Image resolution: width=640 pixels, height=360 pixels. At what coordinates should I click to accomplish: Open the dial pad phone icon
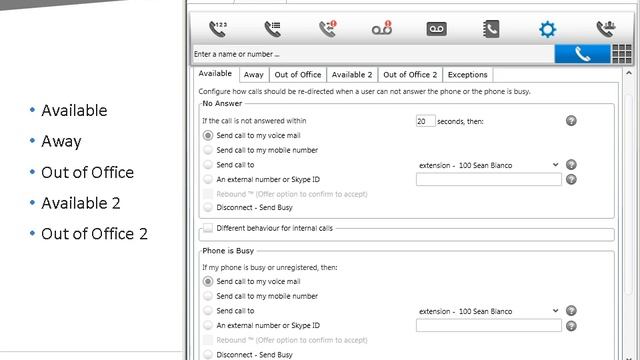click(x=218, y=29)
